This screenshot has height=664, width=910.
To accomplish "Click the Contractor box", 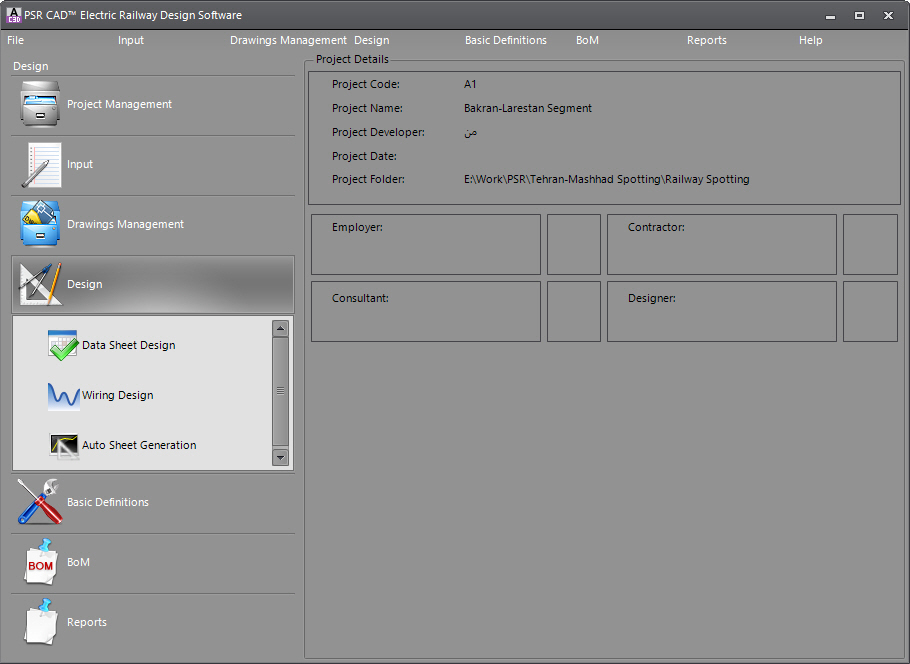I will coord(721,244).
